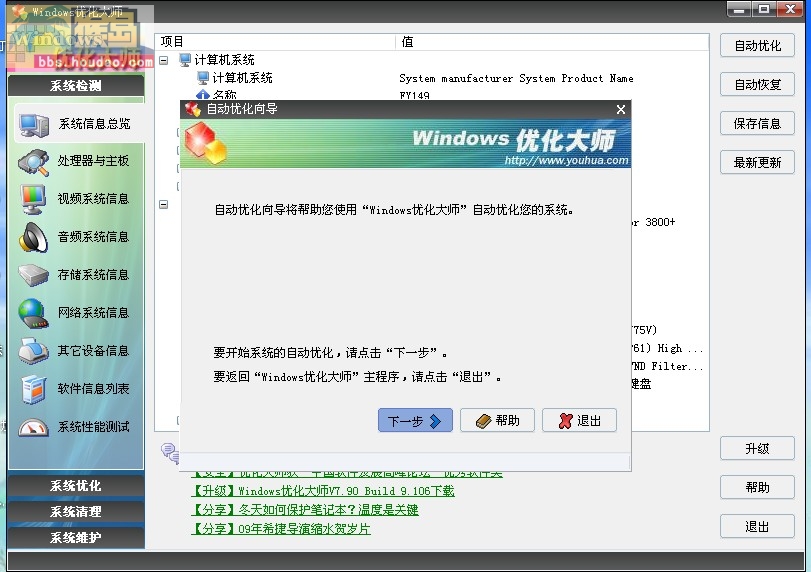Collapse the second tree group node
Screen dimensions: 811x572
[163, 204]
